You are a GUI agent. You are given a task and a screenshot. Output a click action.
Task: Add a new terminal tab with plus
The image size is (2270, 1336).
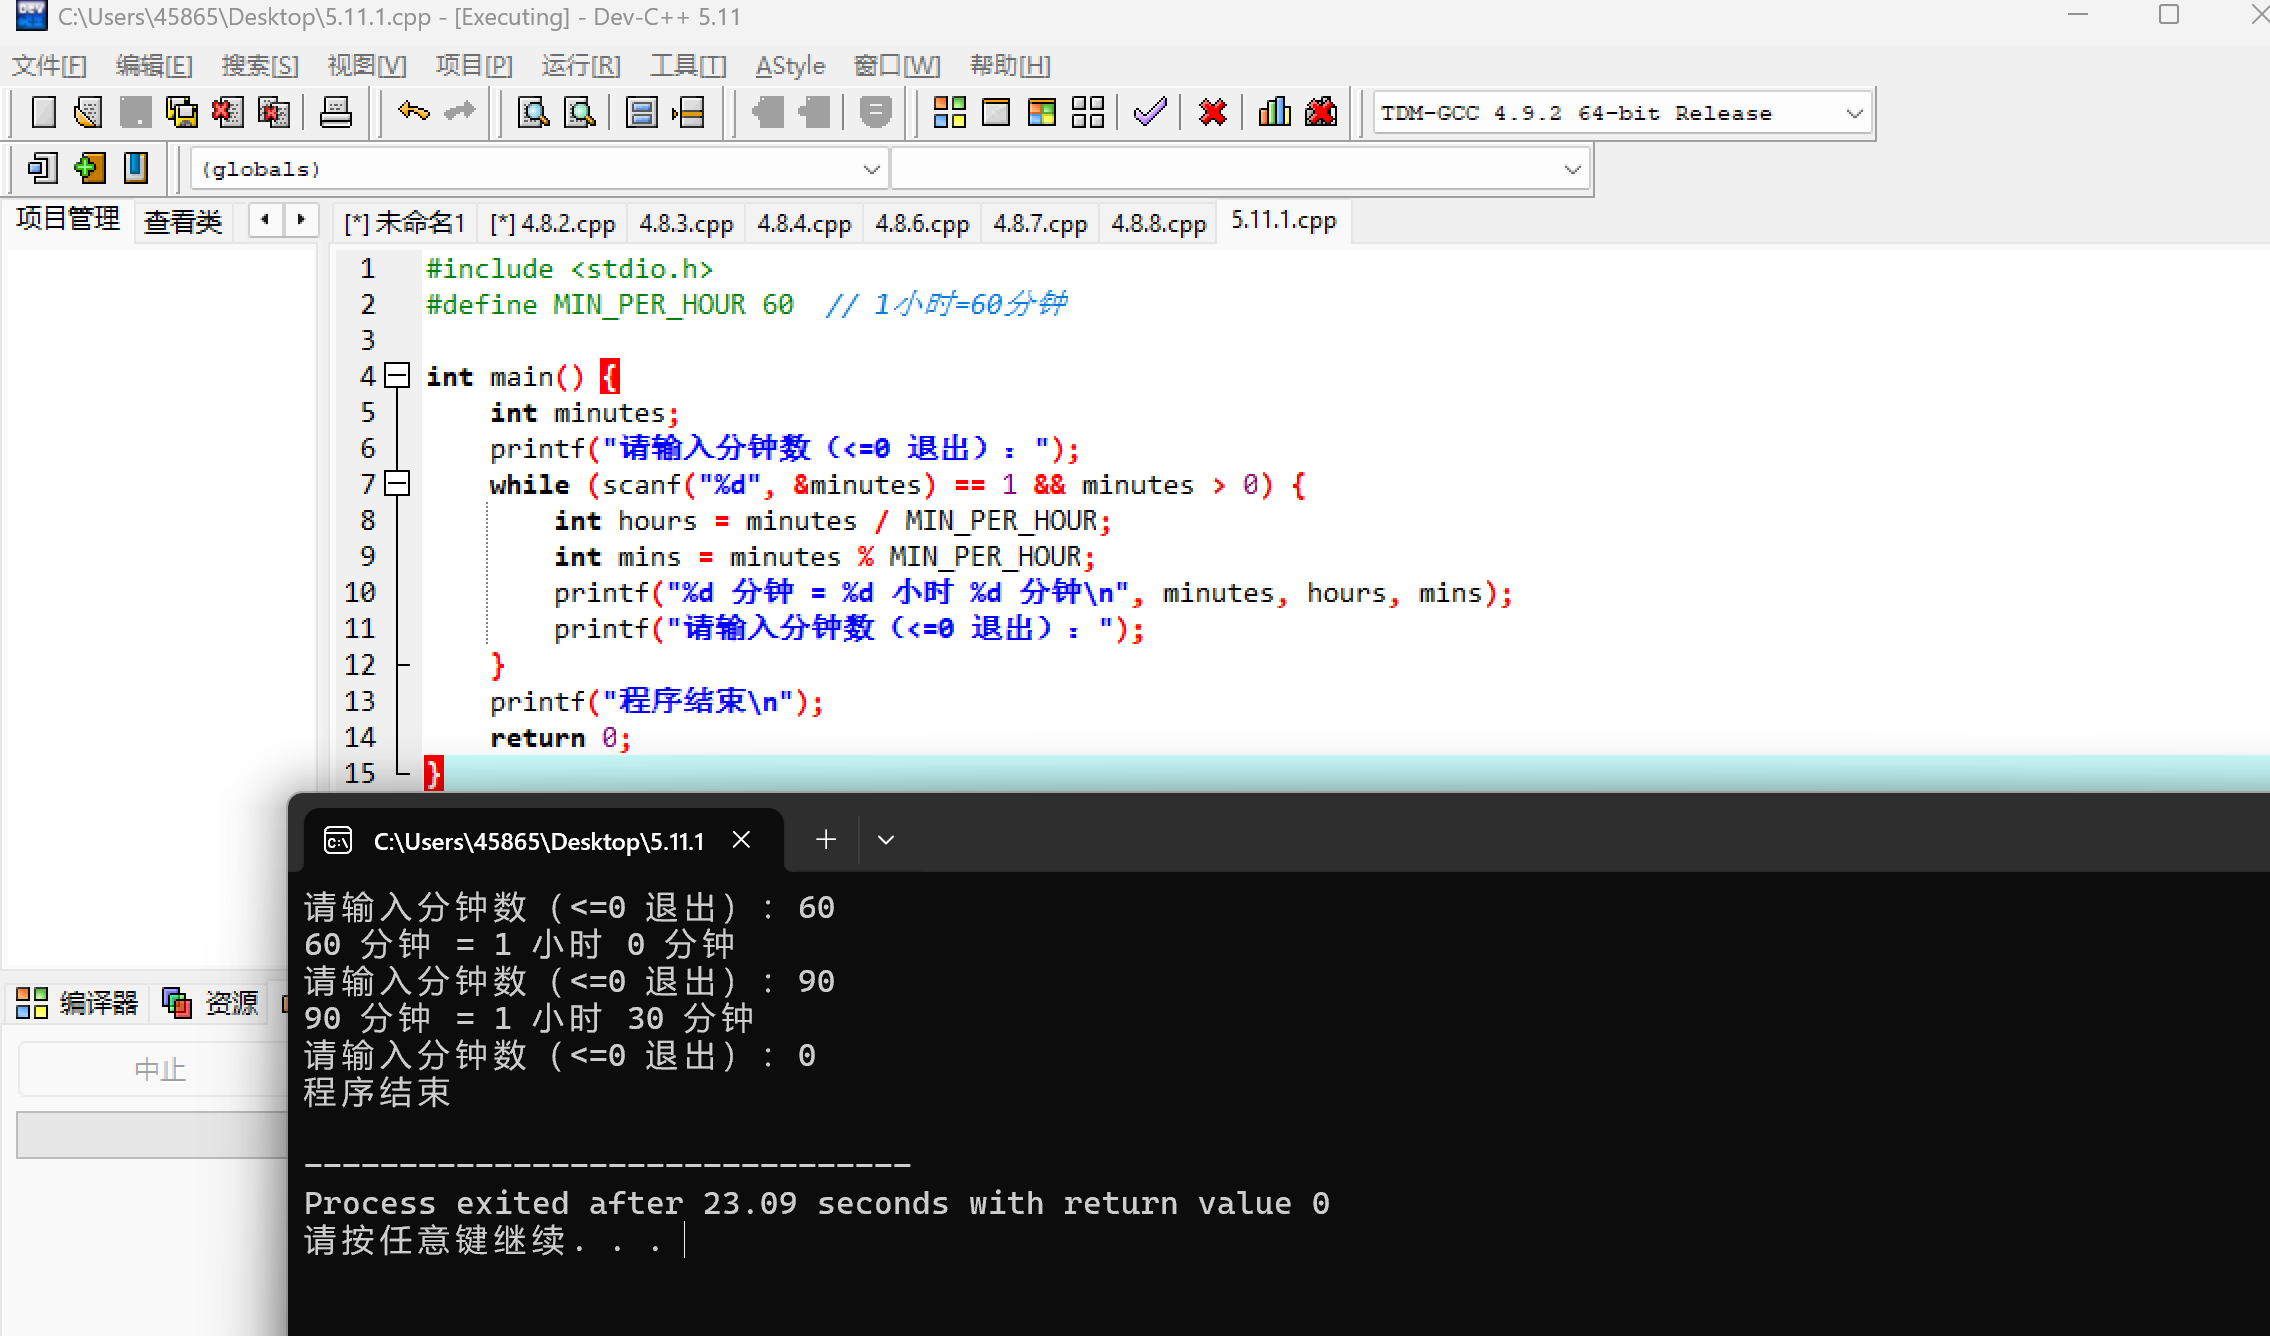pos(825,840)
